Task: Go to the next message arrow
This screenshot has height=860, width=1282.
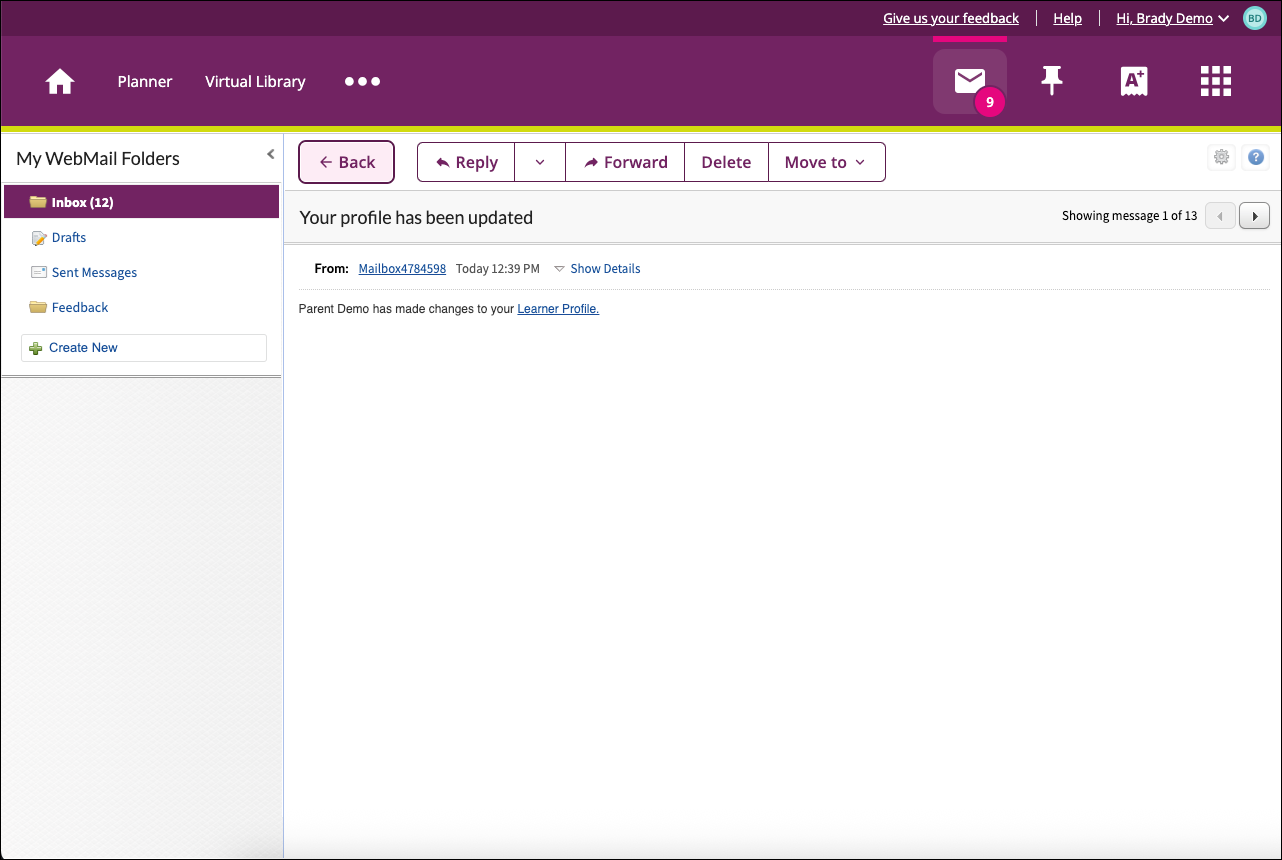Action: click(x=1254, y=216)
